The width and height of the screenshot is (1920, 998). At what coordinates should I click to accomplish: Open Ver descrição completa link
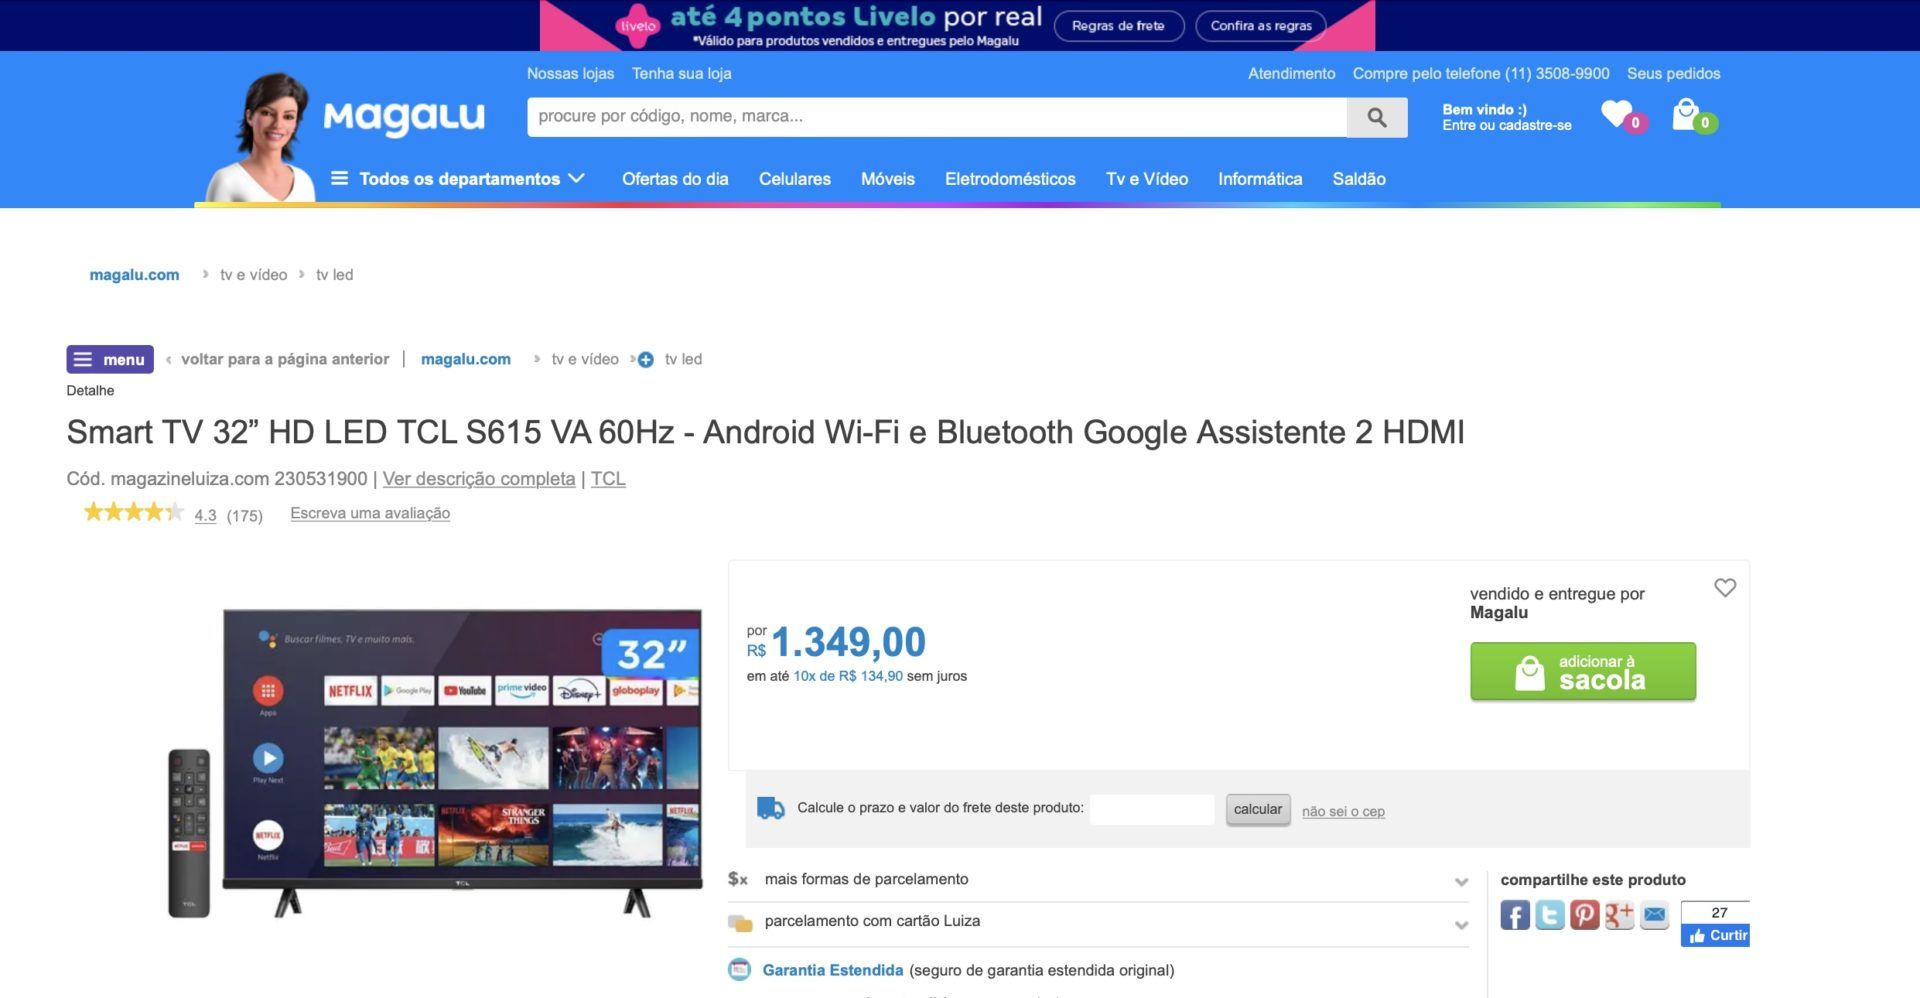pos(479,478)
